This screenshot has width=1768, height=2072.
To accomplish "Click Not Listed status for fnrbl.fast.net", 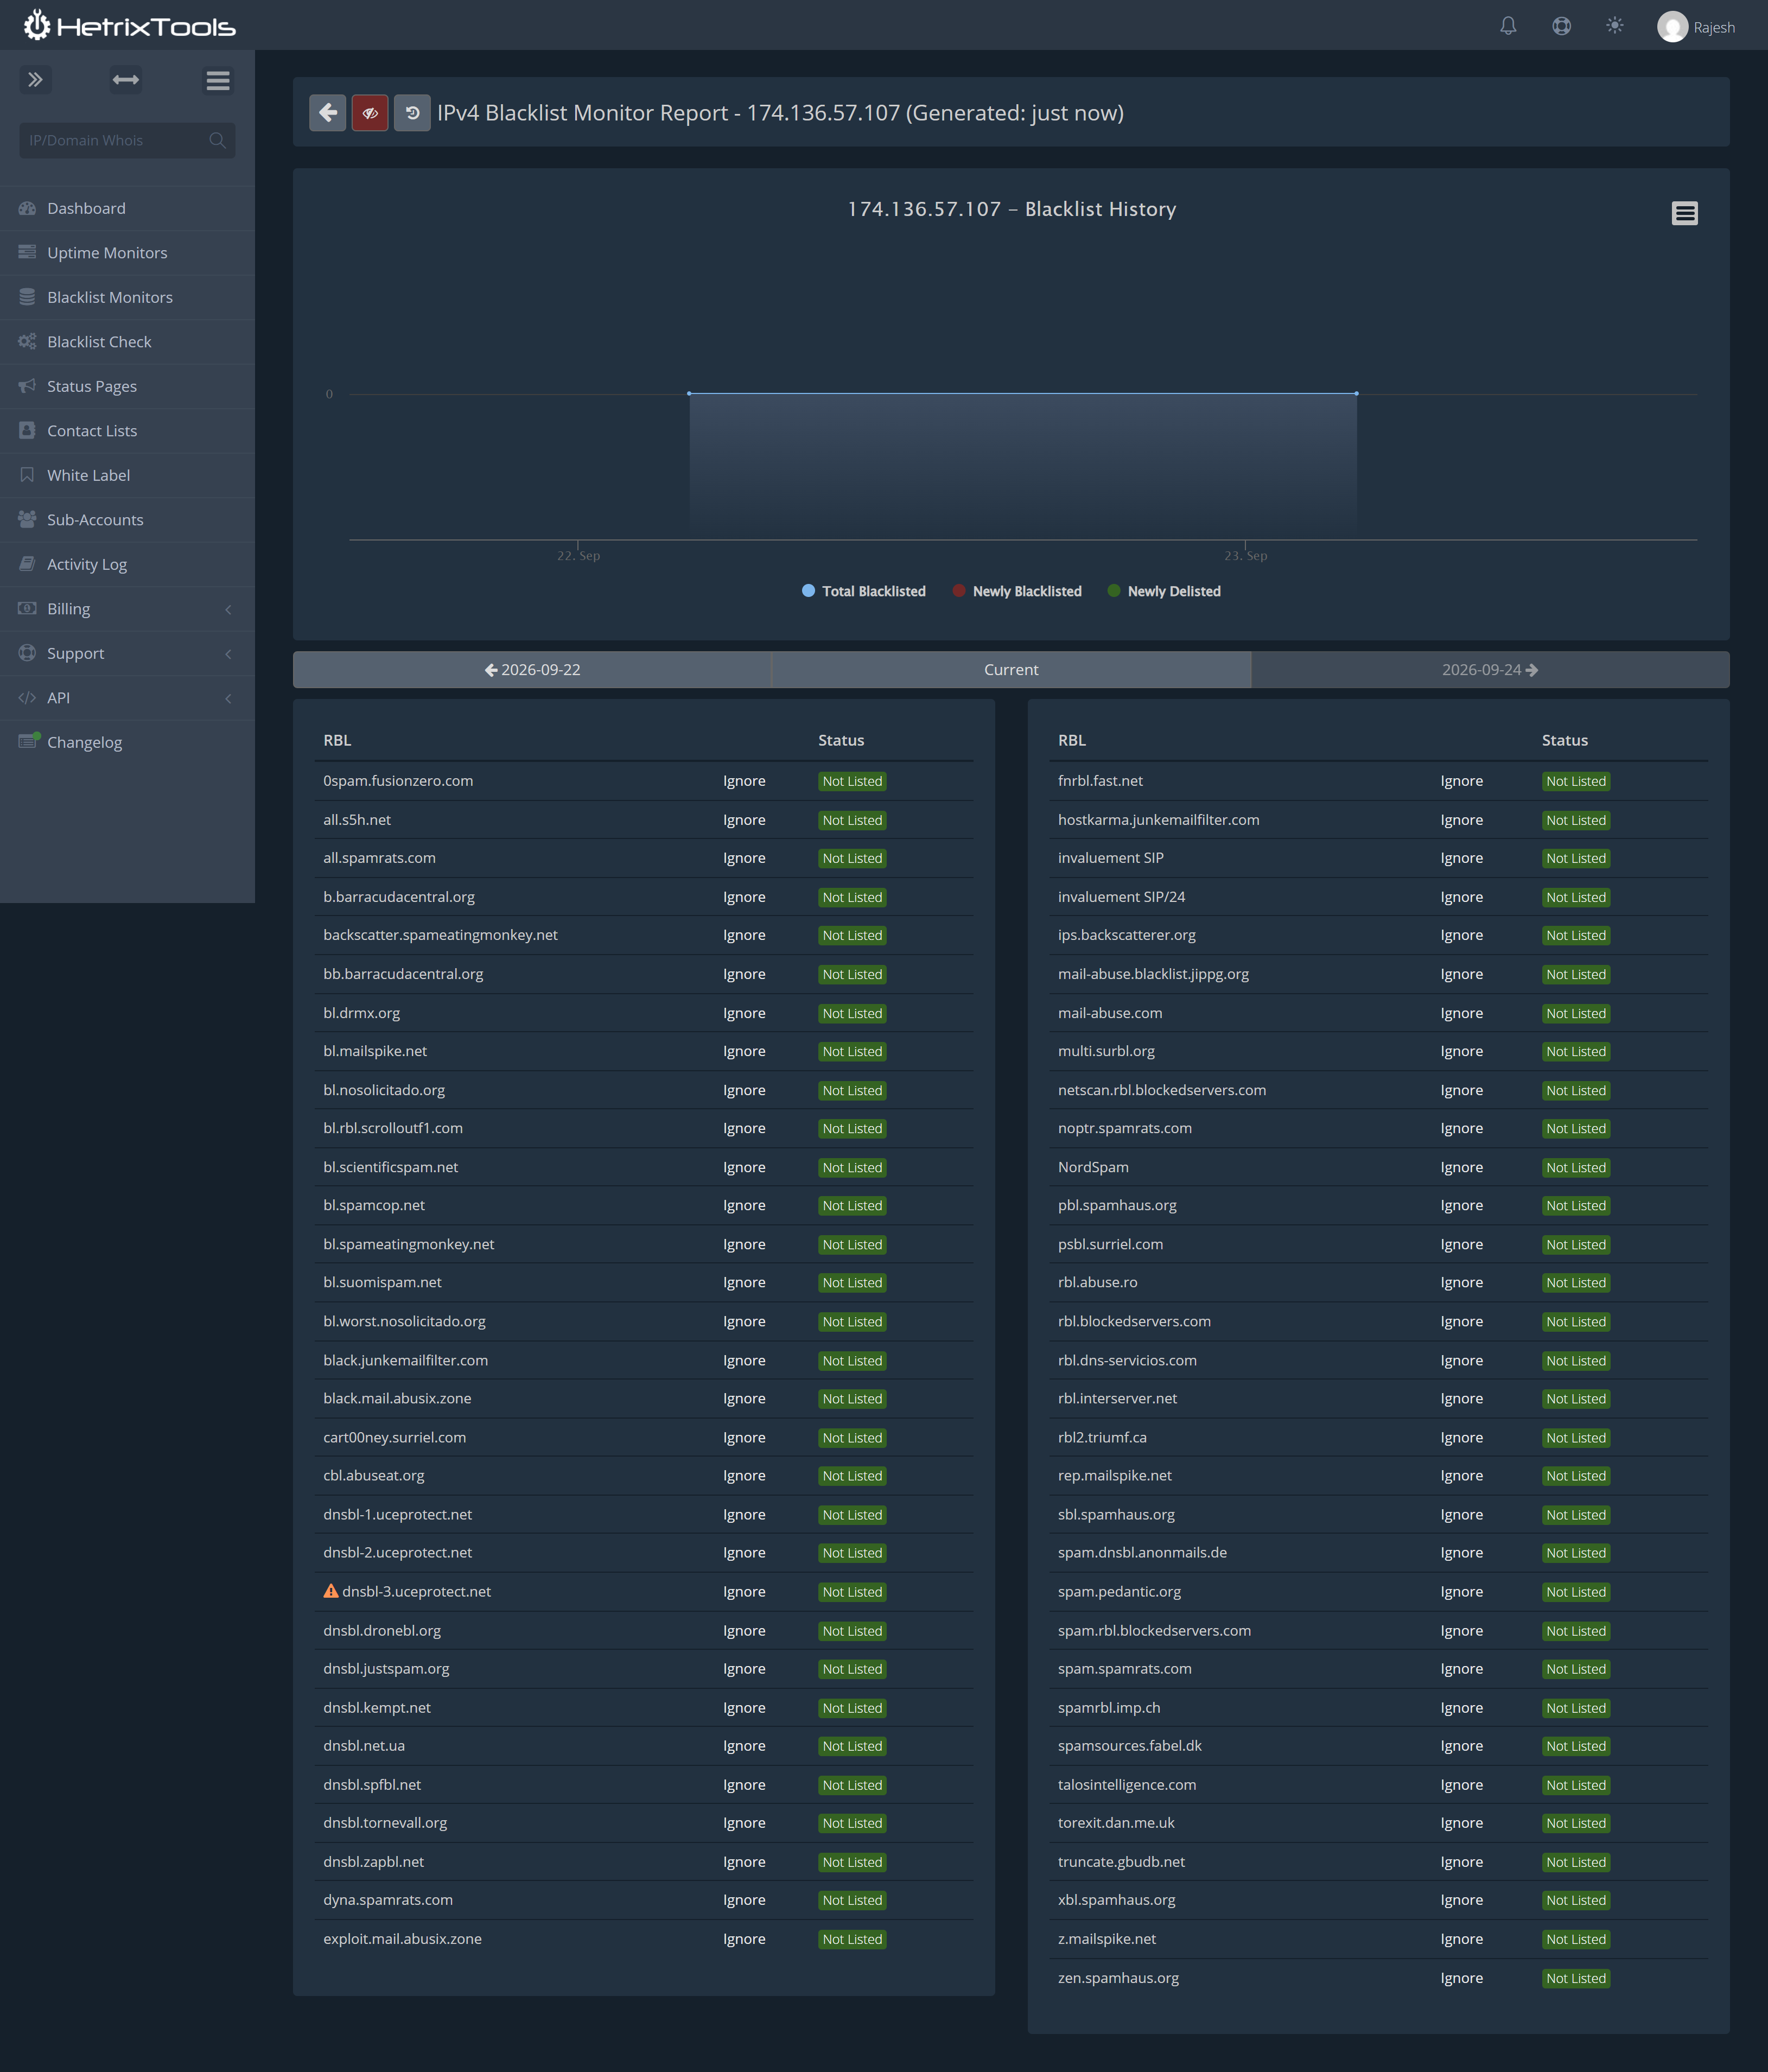I will point(1576,781).
